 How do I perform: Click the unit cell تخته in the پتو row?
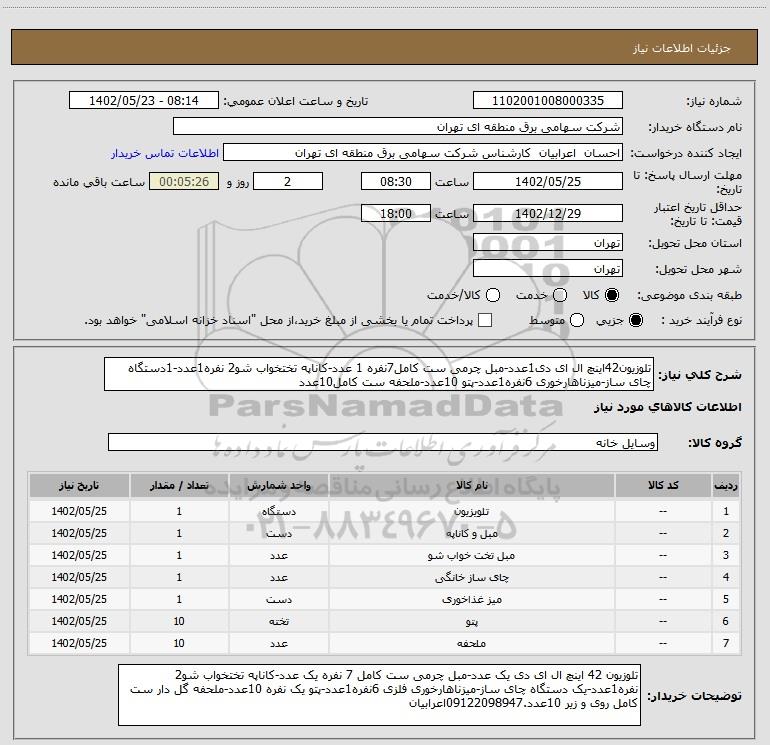pyautogui.click(x=278, y=621)
